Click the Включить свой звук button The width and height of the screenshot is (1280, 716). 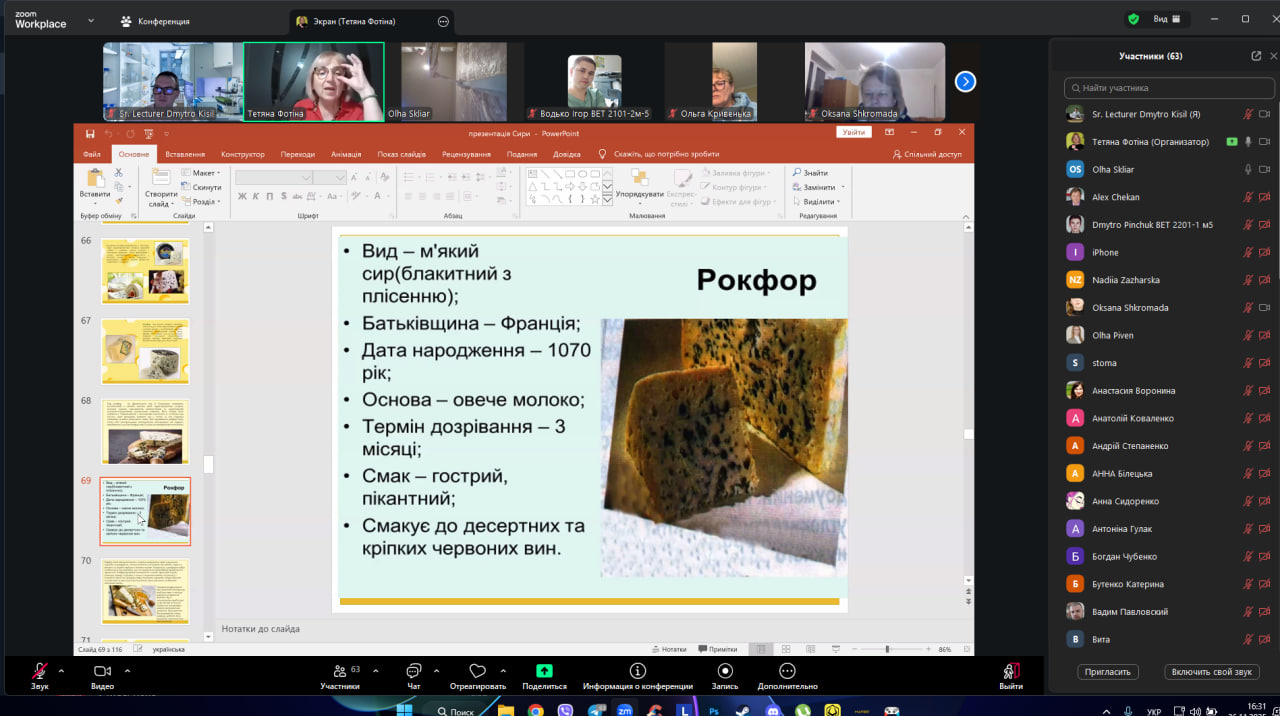pyautogui.click(x=1211, y=672)
